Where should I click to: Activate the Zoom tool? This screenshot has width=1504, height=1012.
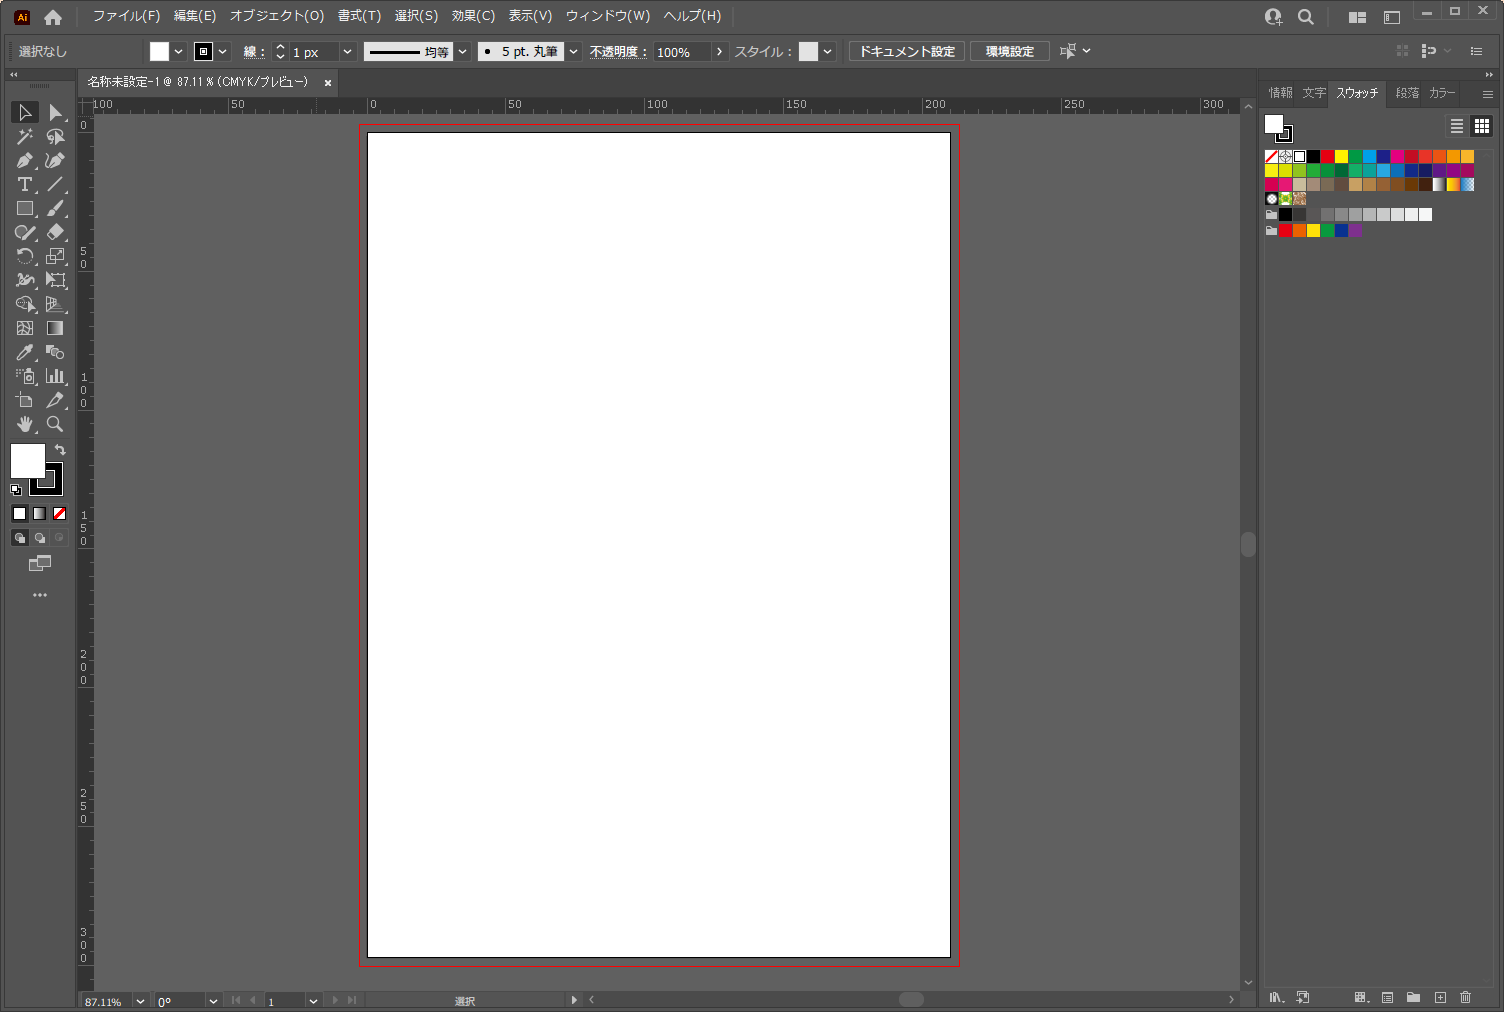tap(56, 424)
